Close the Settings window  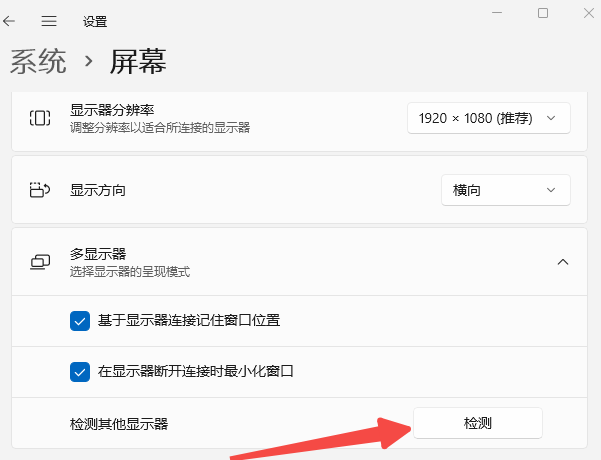click(589, 13)
